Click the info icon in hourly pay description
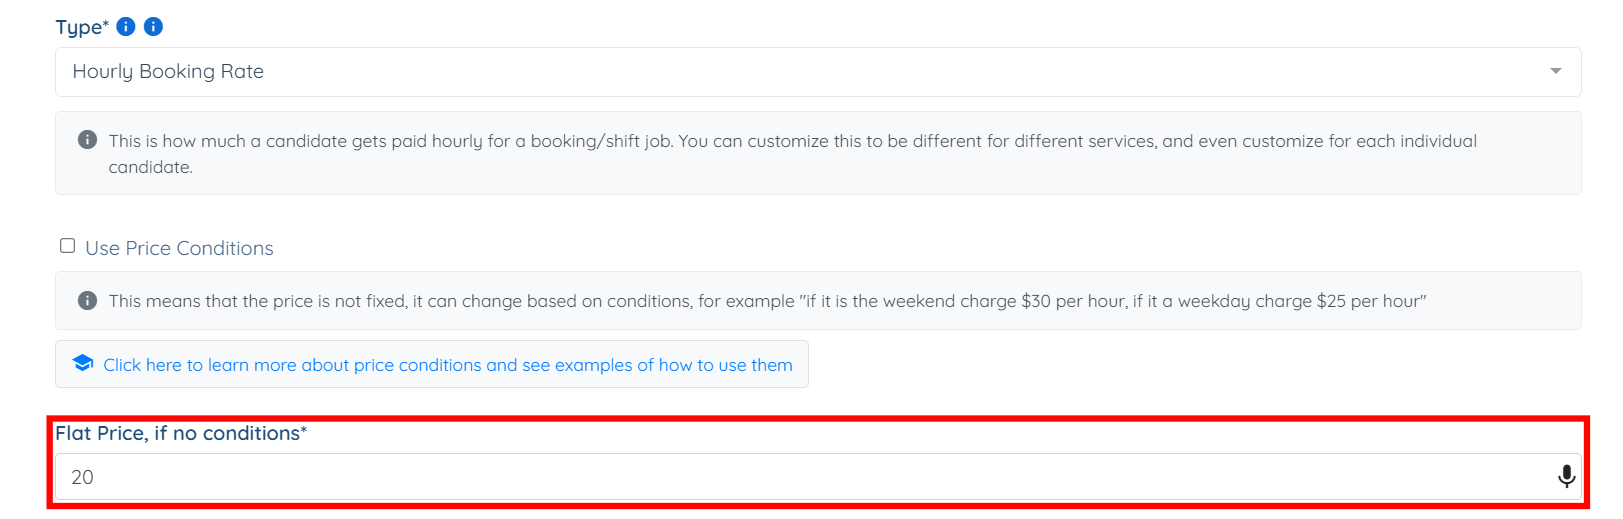This screenshot has width=1623, height=519. tap(88, 140)
